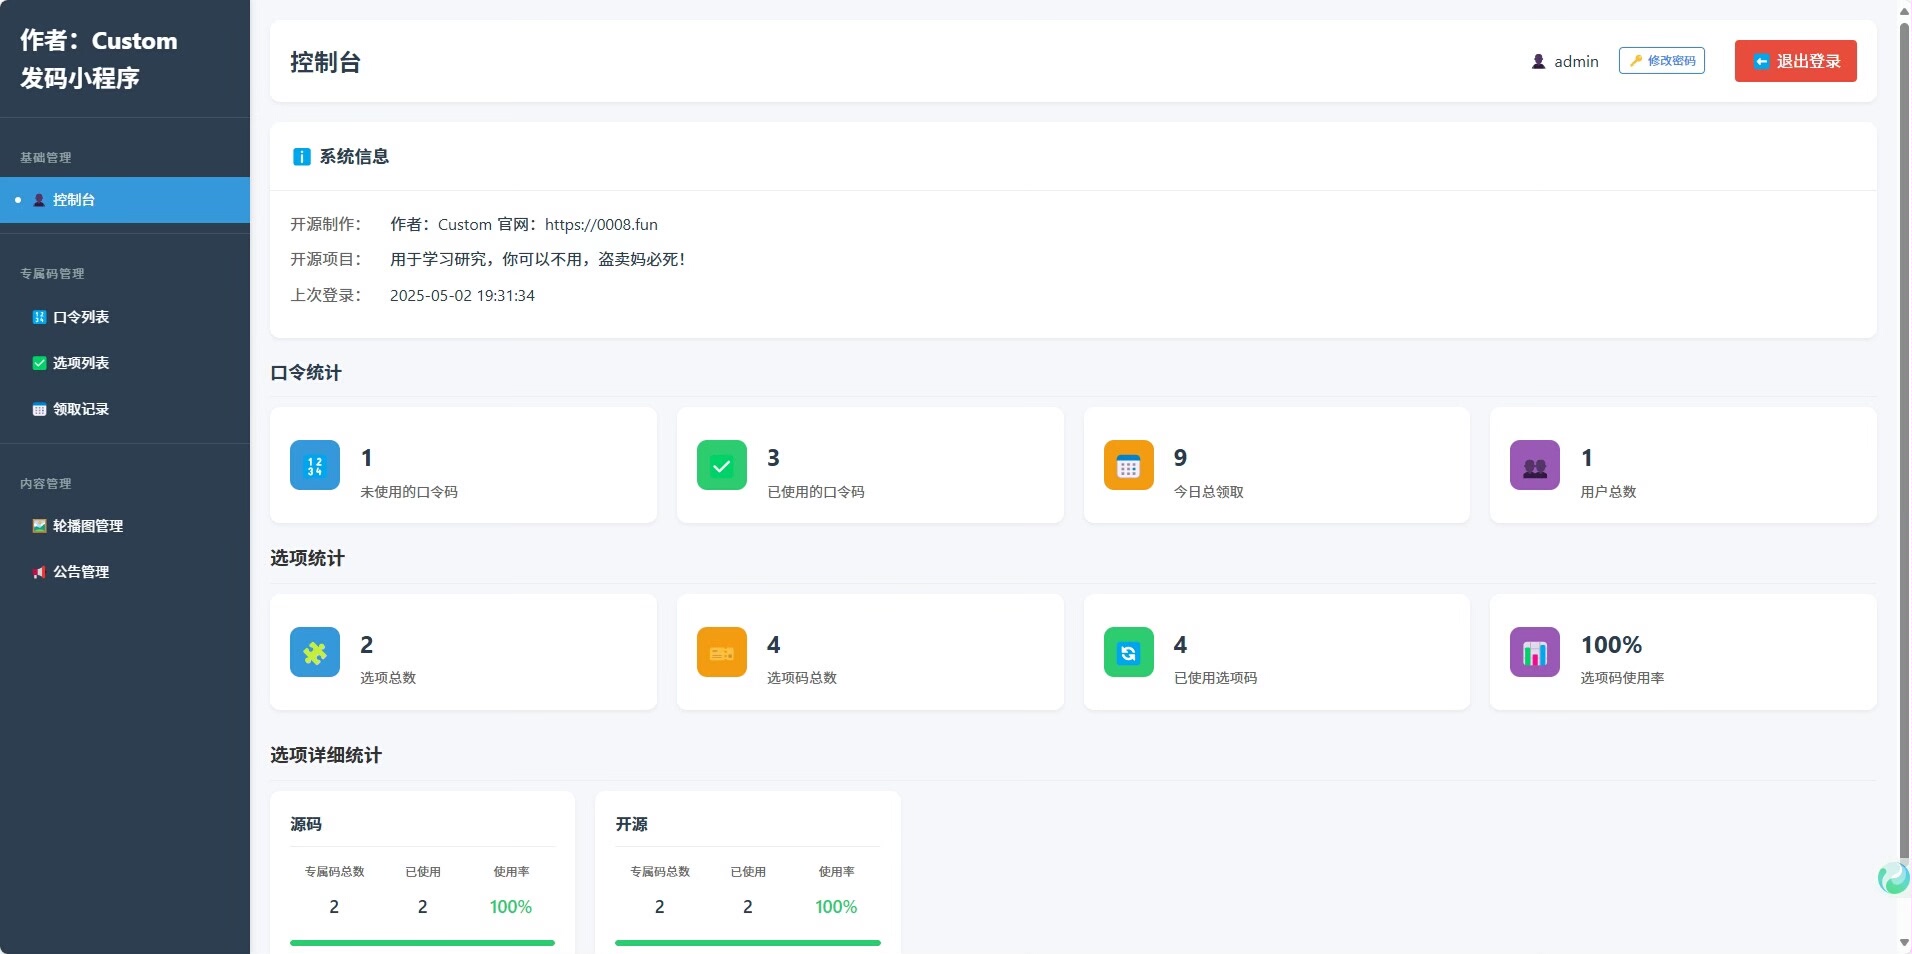Image resolution: width=1912 pixels, height=954 pixels.
Task: Select 控制台 in the sidebar
Action: pyautogui.click(x=74, y=200)
